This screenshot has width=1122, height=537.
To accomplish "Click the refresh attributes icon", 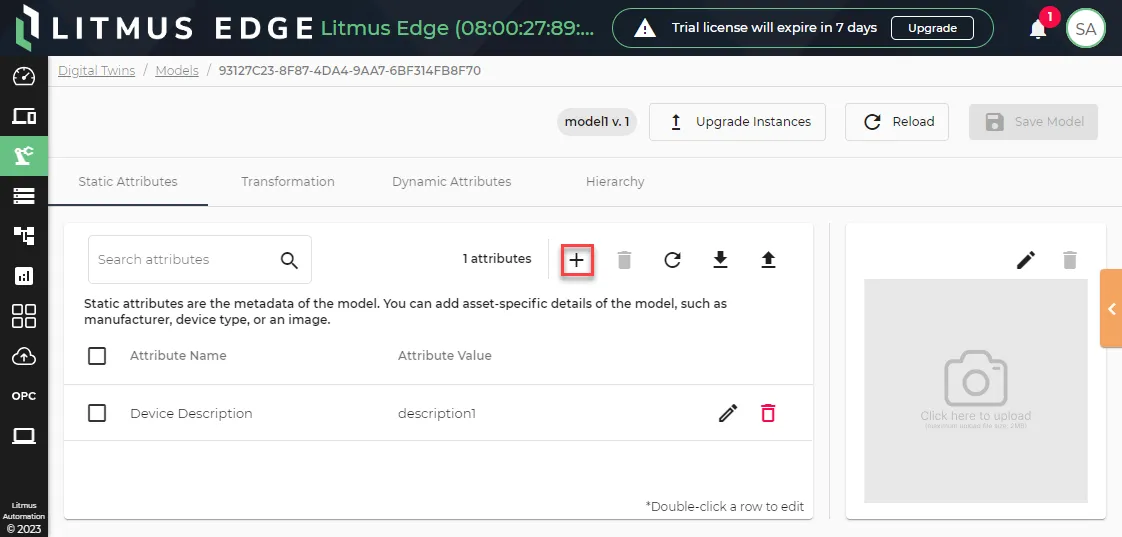I will 672,260.
